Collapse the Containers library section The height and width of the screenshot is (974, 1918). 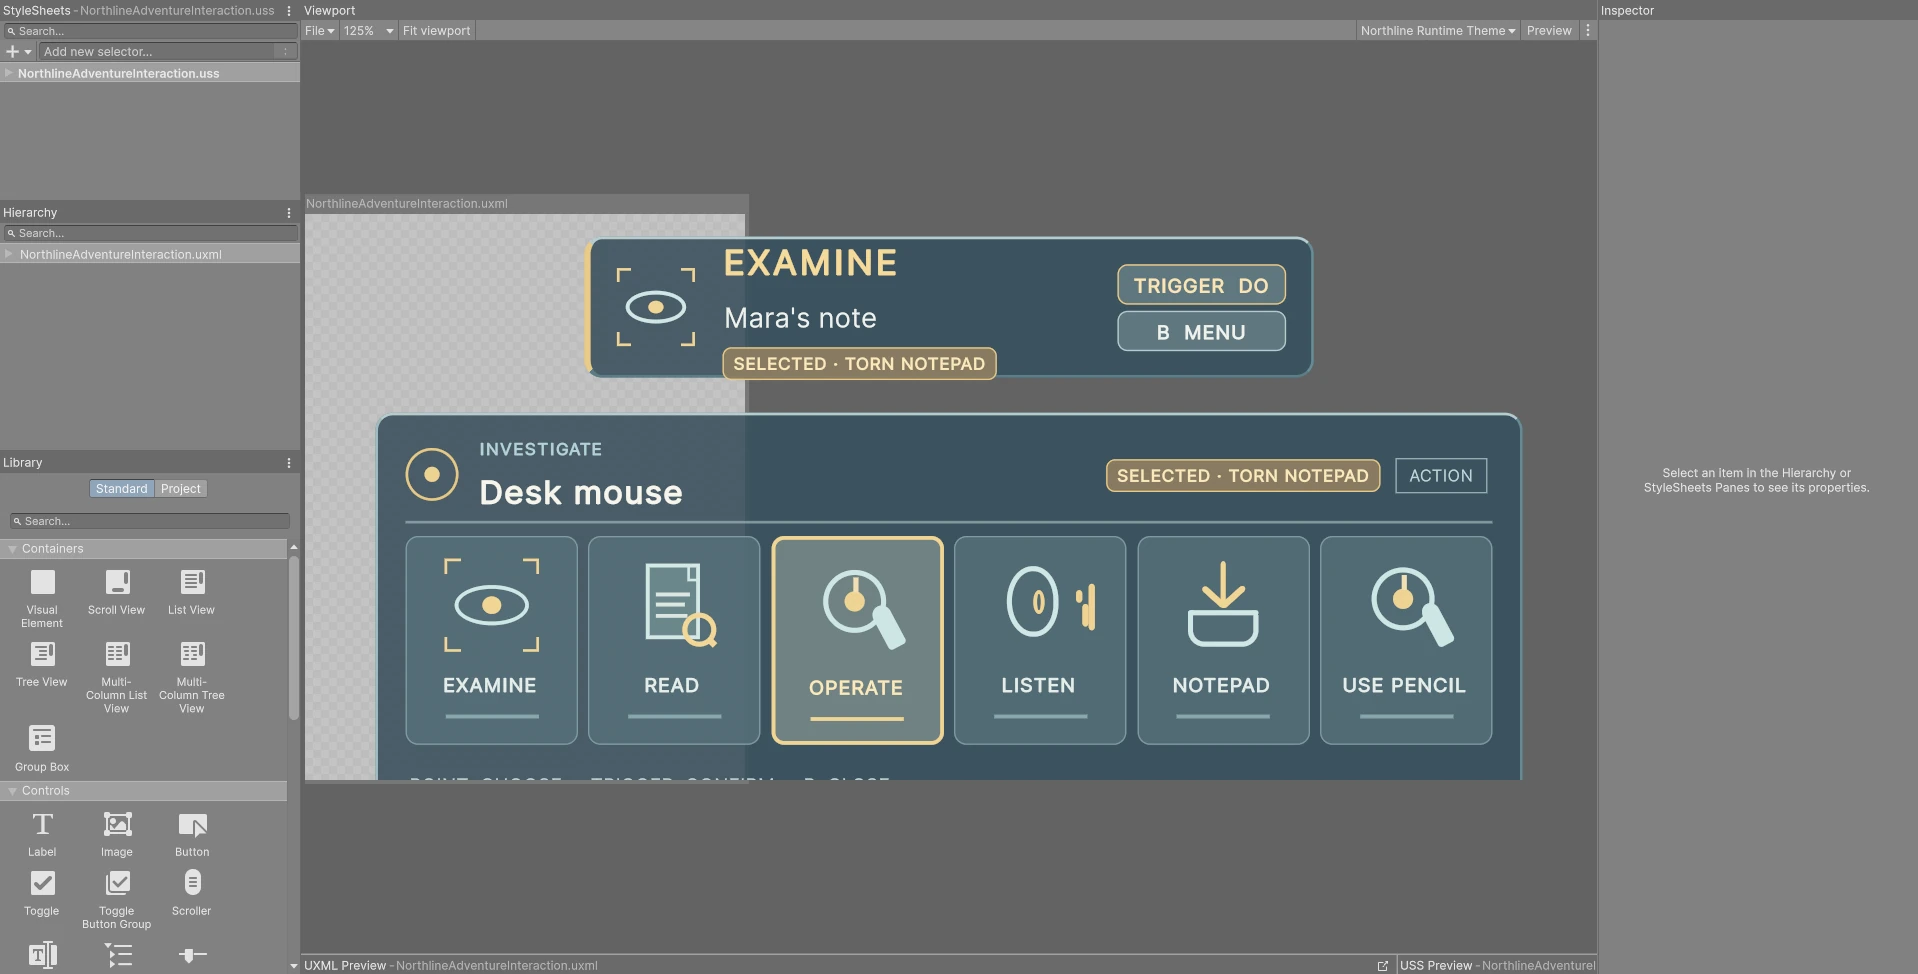point(12,549)
